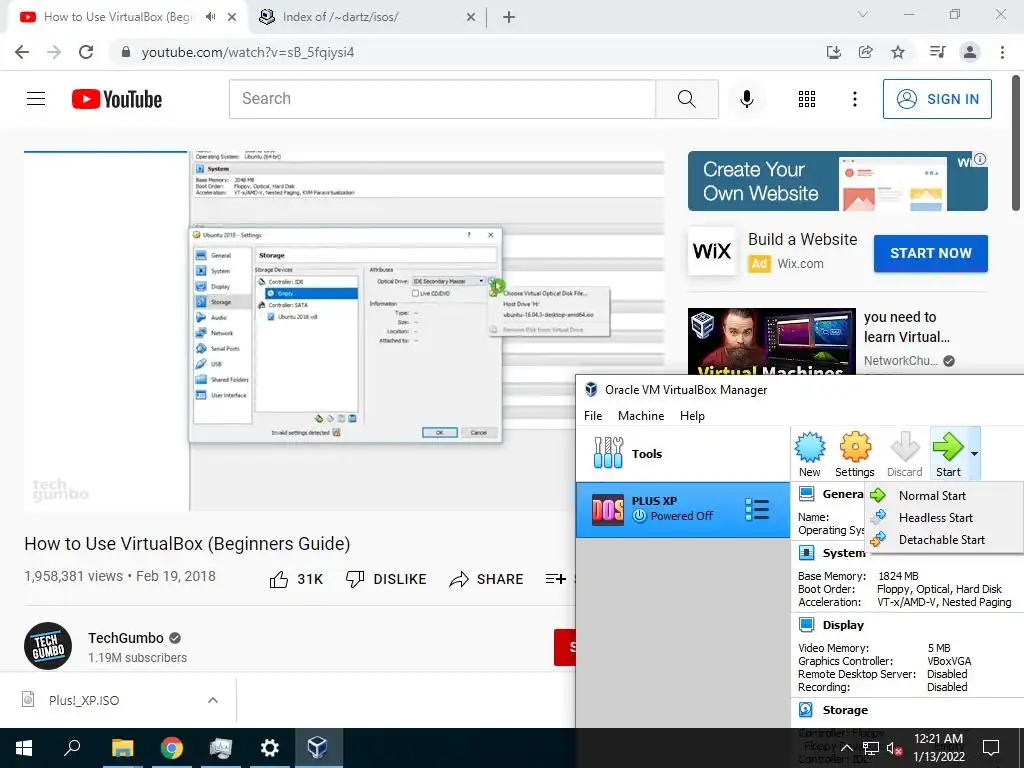Screen dimensions: 1024x768
Task: Click the page vertical scrollbar
Action: tap(1017, 144)
